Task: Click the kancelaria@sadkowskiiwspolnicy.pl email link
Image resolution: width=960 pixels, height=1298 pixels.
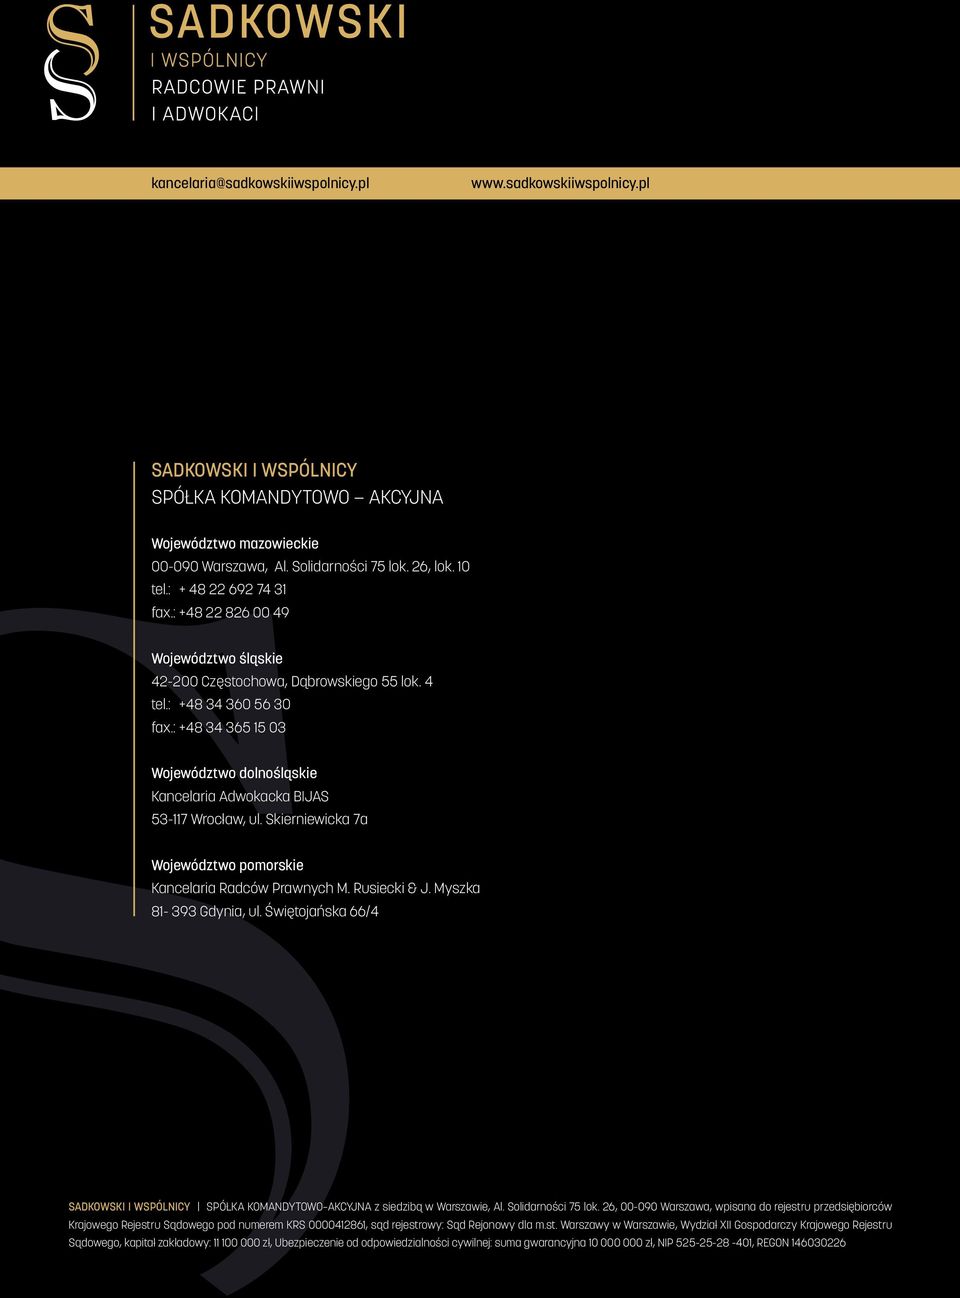Action: tap(260, 183)
